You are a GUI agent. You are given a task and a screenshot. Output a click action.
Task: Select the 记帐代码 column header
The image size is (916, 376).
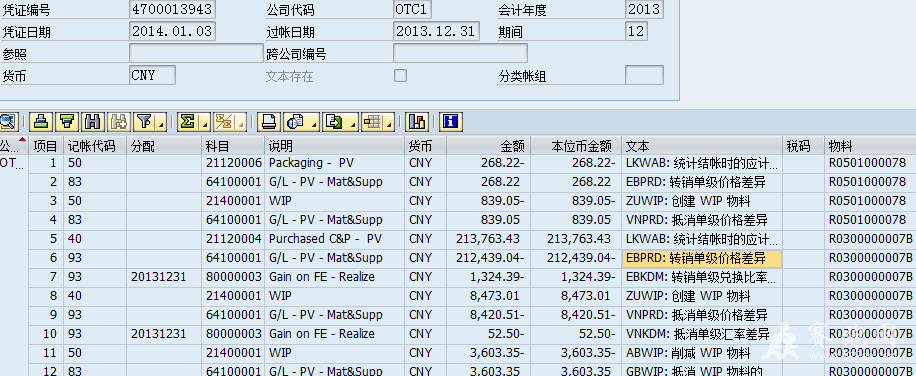(x=95, y=146)
